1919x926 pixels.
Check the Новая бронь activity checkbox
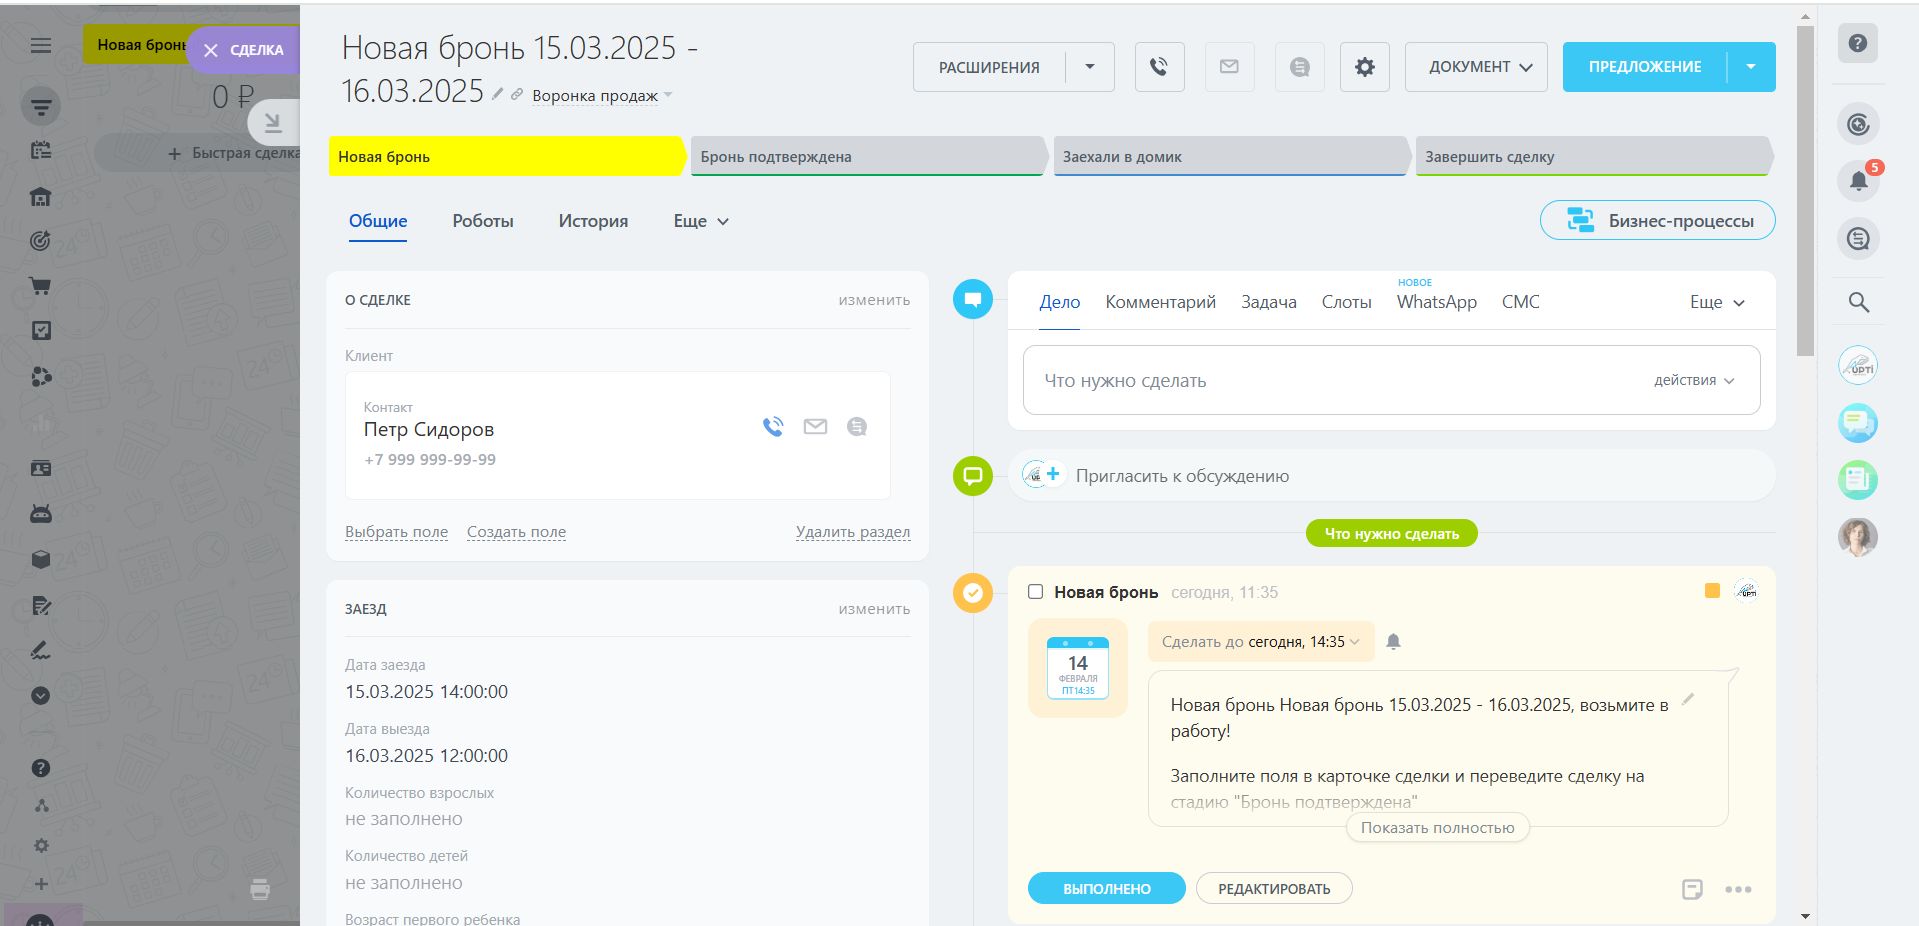[x=1036, y=592]
